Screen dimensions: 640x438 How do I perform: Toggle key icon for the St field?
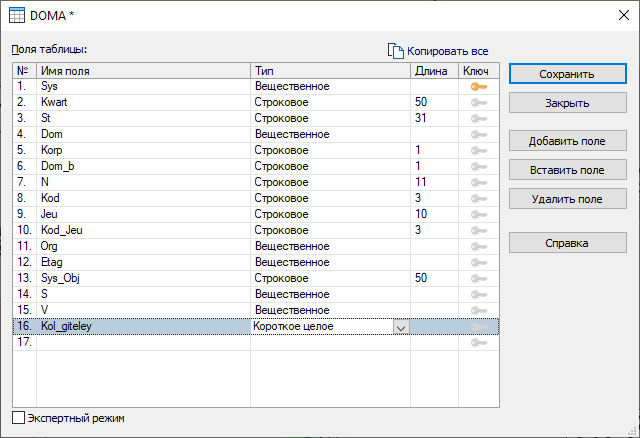(478, 118)
